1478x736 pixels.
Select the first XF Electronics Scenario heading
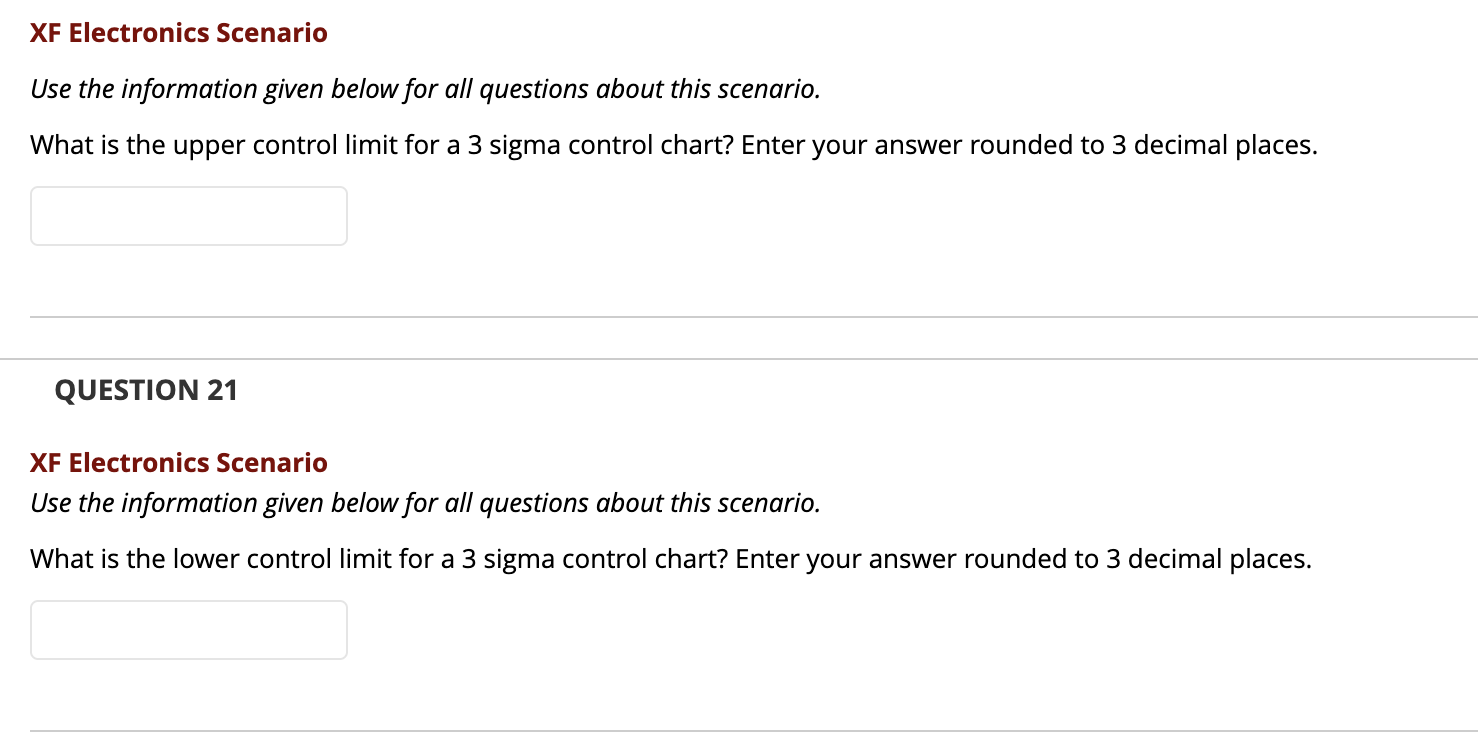pos(177,32)
